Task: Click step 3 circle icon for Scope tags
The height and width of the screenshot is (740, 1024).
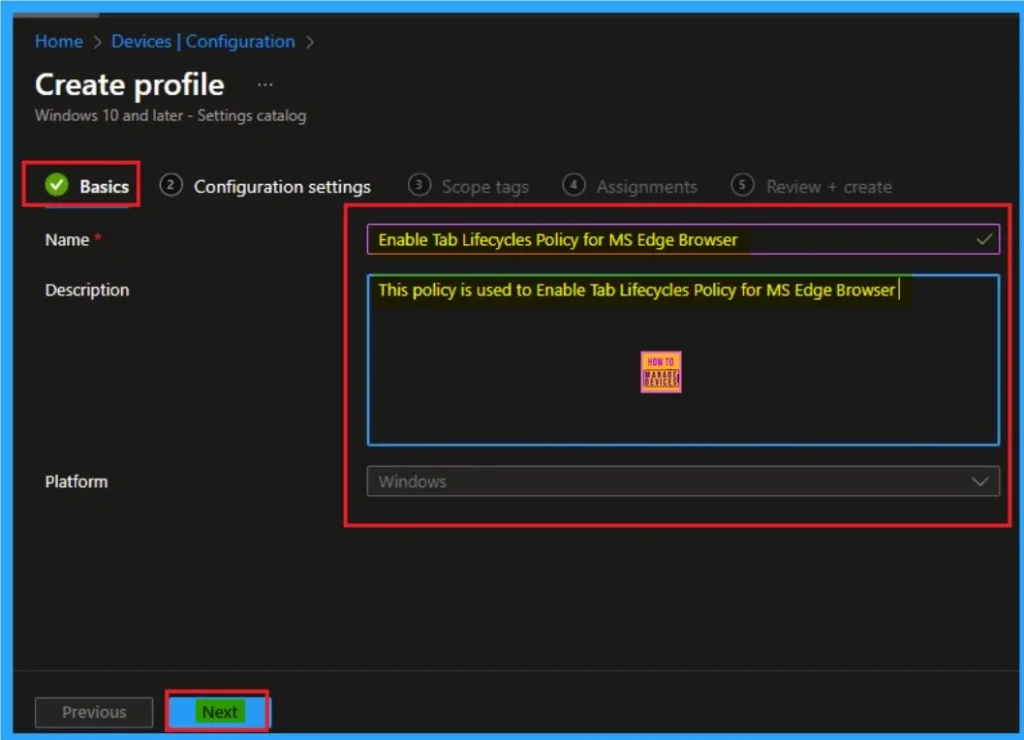Action: pos(419,185)
